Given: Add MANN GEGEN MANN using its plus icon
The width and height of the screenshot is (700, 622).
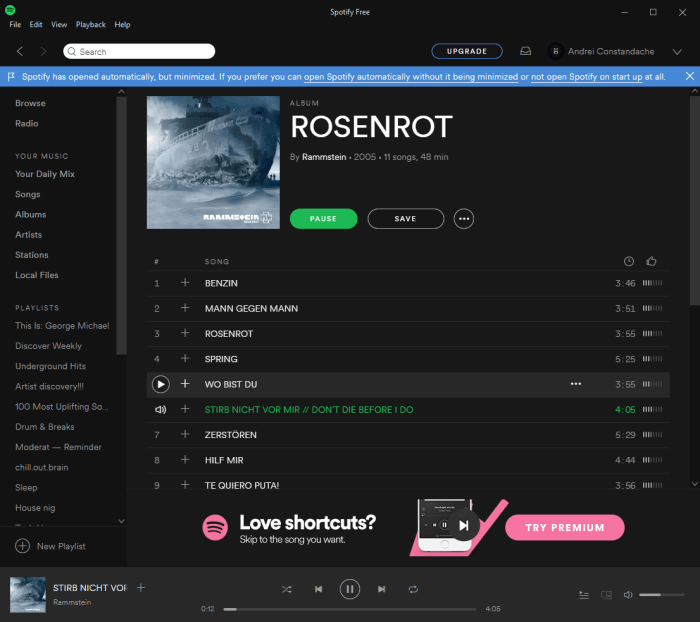Looking at the screenshot, I should 185,308.
